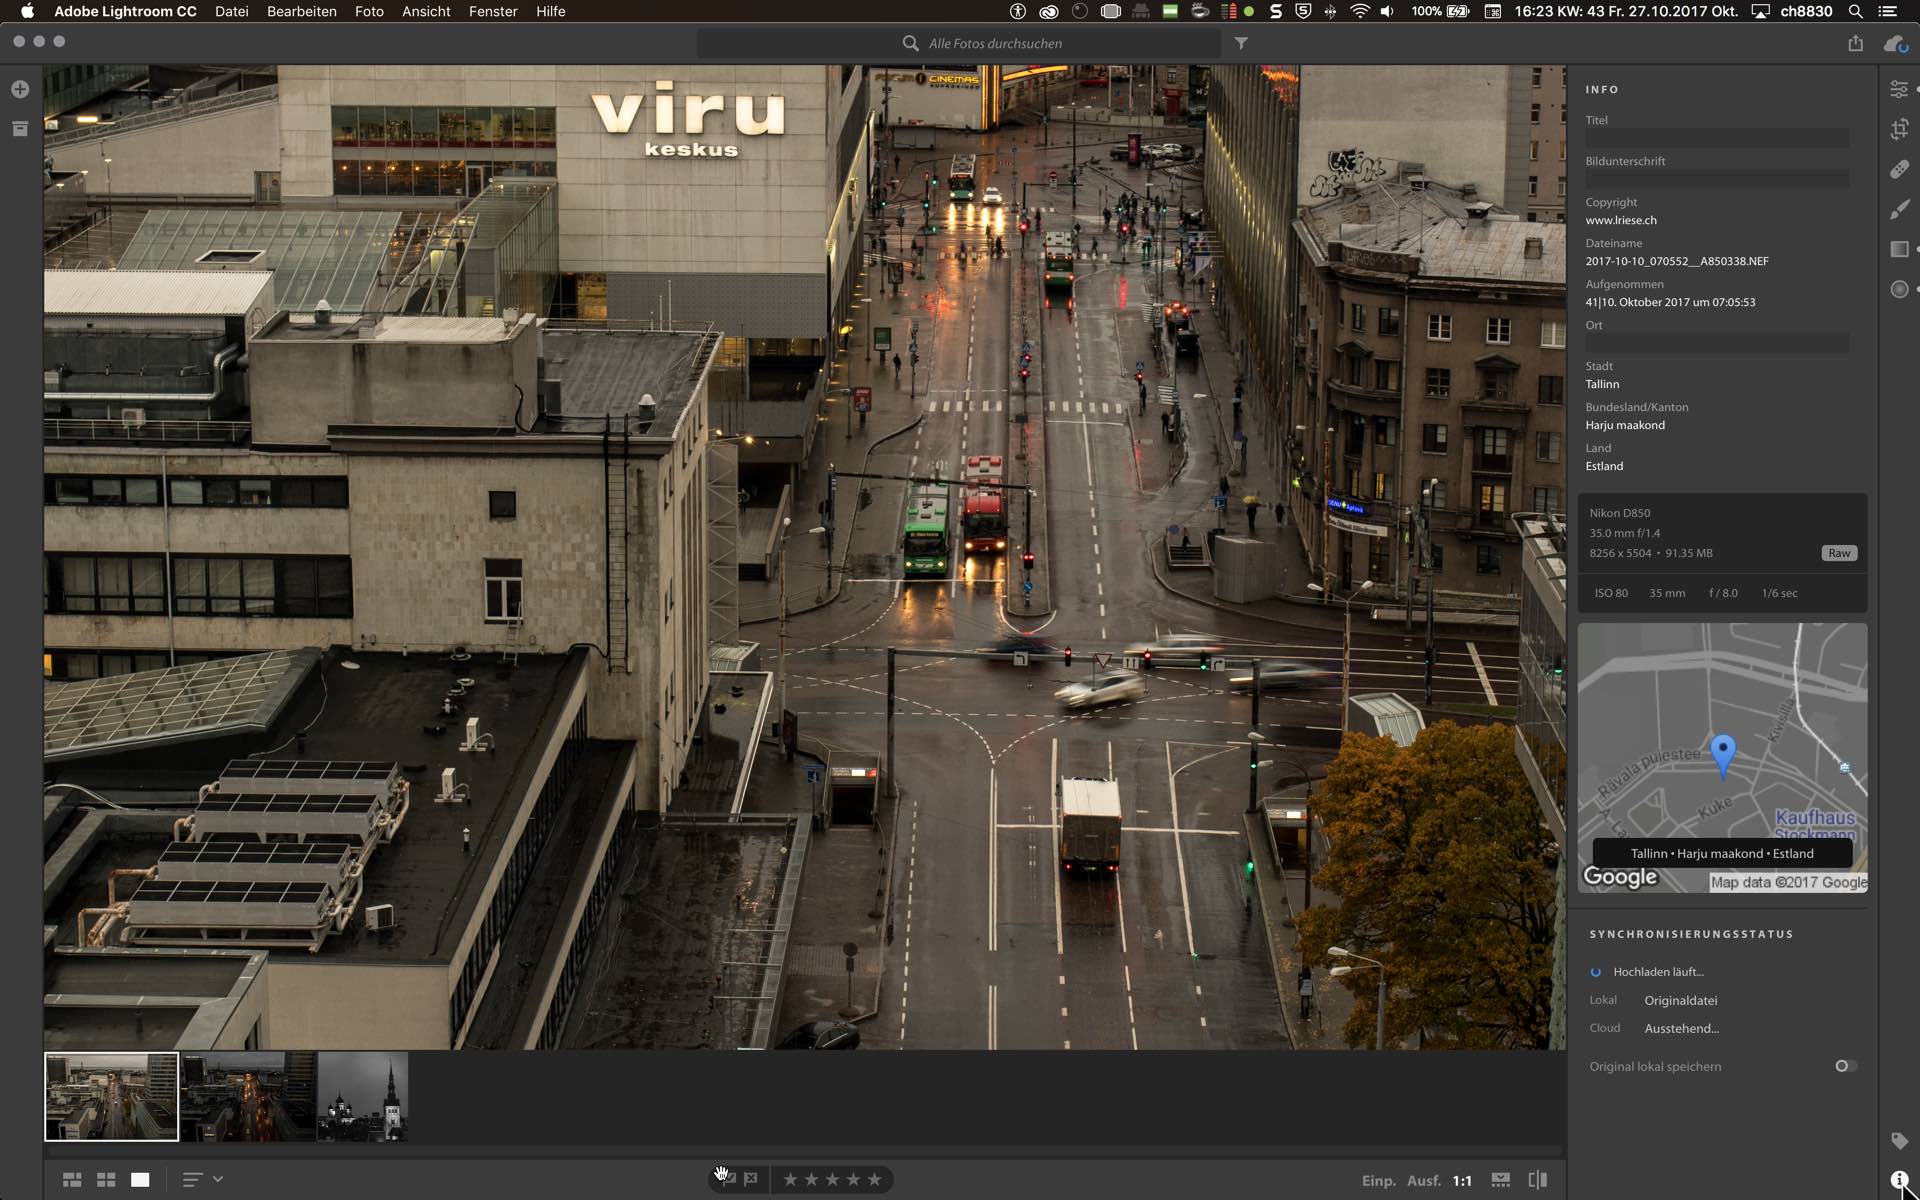Image resolution: width=1920 pixels, height=1200 pixels.
Task: Toggle the Info panel icon
Action: pos(1899,1180)
